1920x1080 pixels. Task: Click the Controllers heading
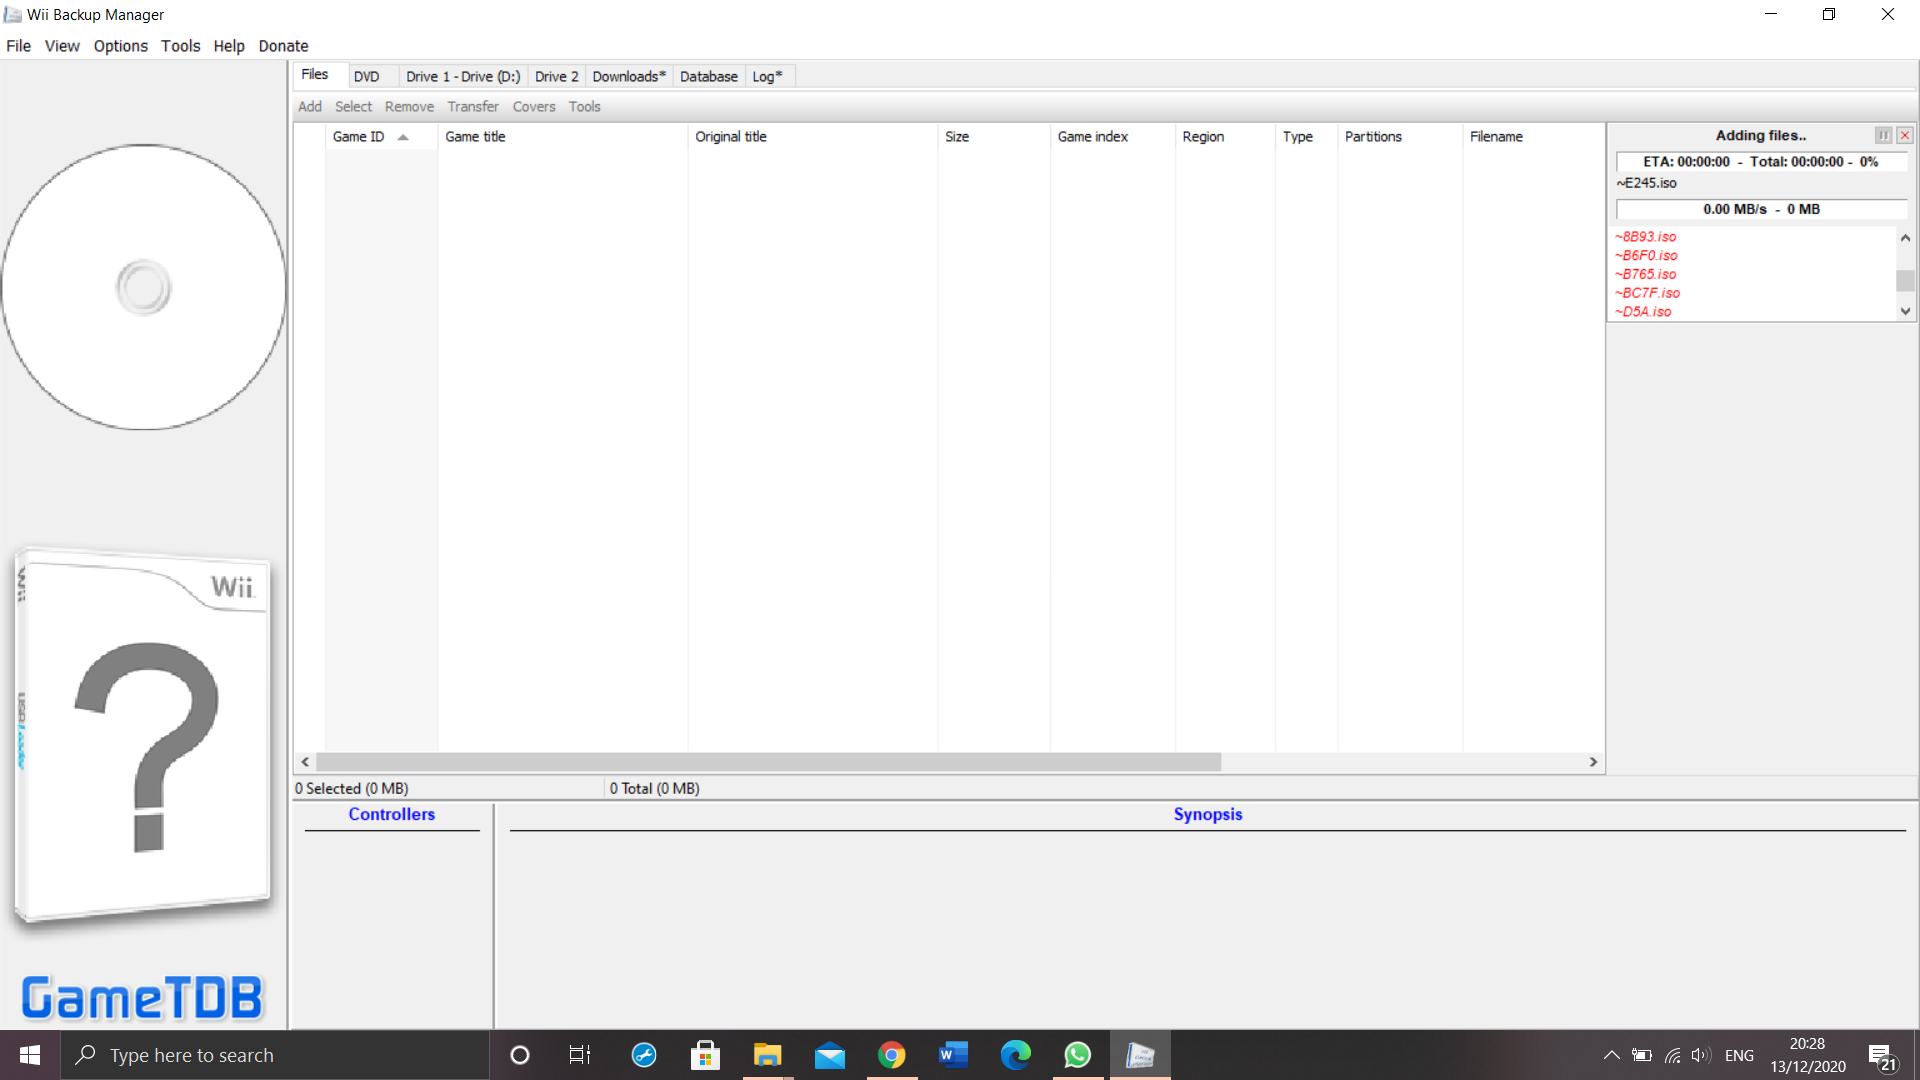pos(392,815)
